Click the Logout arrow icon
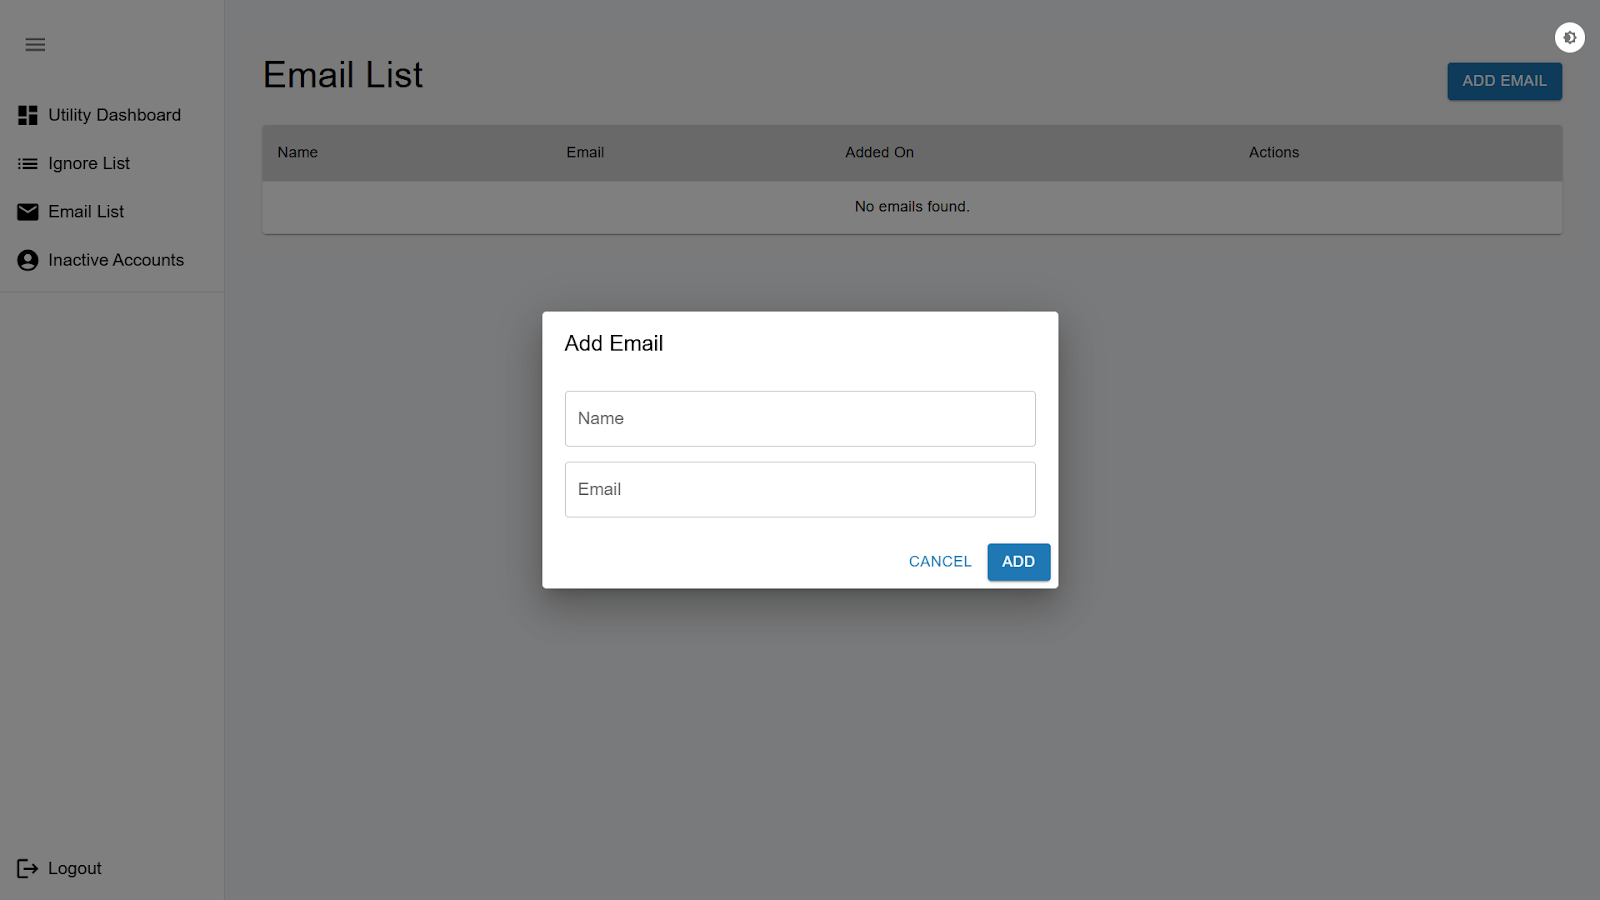The height and width of the screenshot is (900, 1600). tap(28, 868)
